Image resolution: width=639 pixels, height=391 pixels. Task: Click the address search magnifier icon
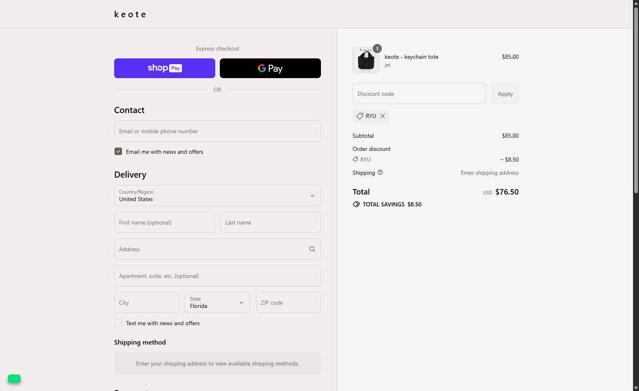[x=312, y=249]
